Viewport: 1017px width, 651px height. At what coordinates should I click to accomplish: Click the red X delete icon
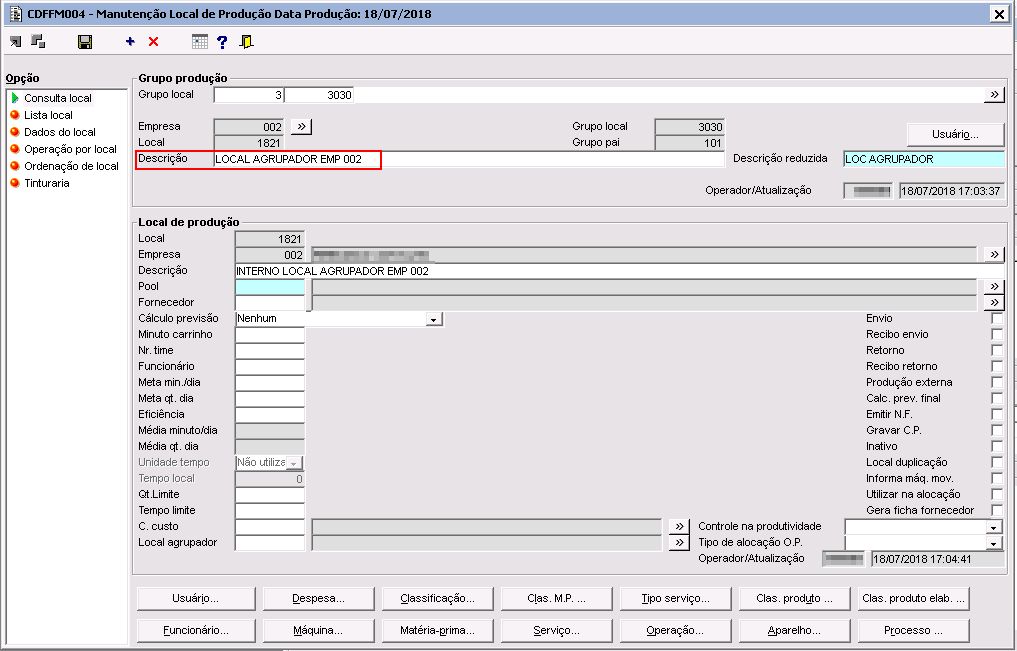(x=154, y=41)
